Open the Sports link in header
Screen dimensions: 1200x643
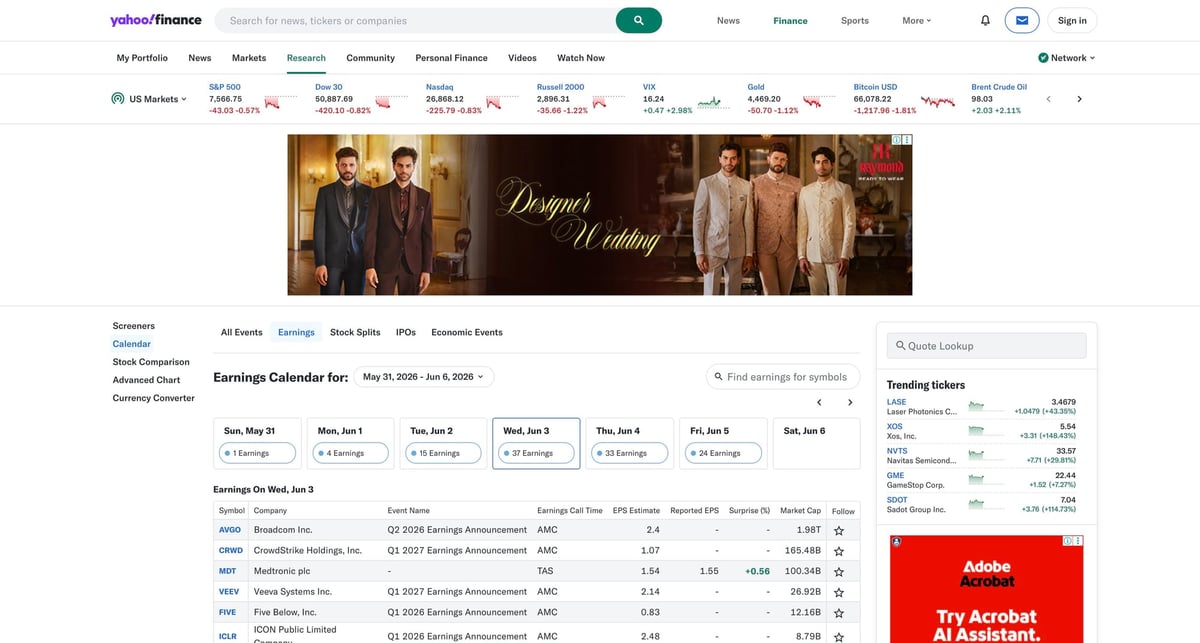point(855,20)
